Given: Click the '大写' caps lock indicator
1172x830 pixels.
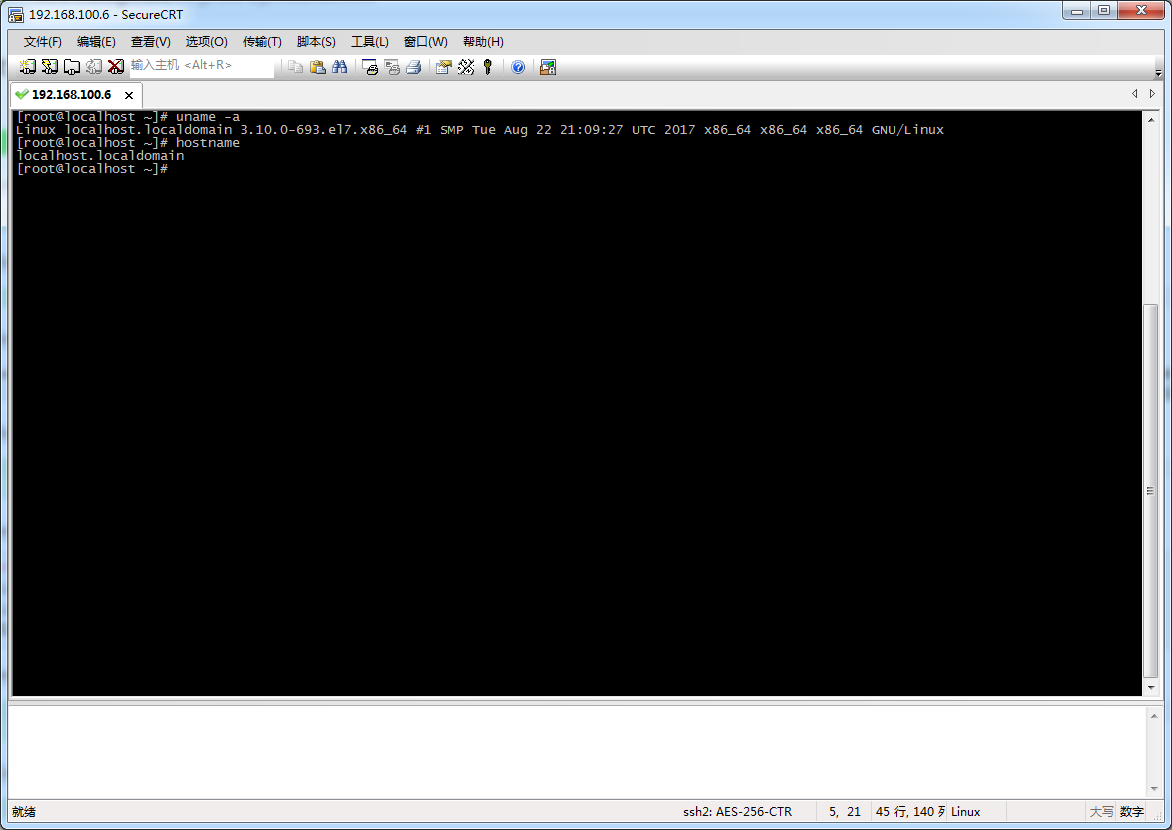Looking at the screenshot, I should coord(1101,811).
